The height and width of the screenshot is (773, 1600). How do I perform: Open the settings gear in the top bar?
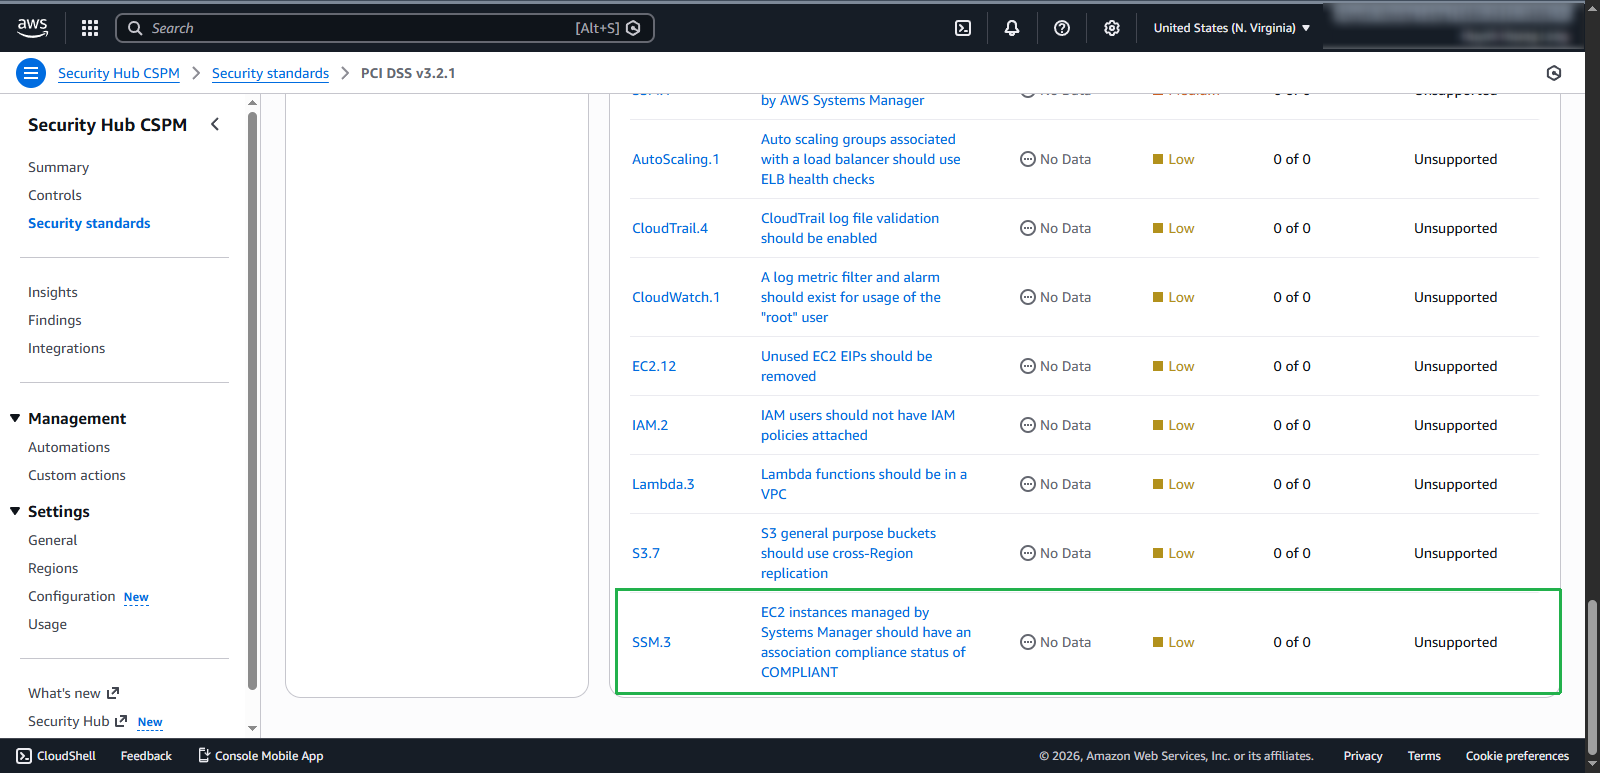pos(1112,28)
